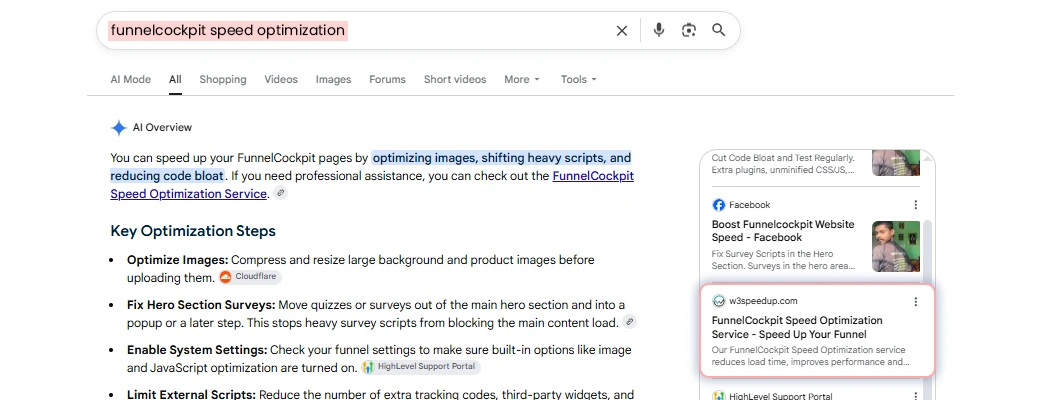
Task: Click thumbnail beside Cut Code Bloat text
Action: [896, 163]
